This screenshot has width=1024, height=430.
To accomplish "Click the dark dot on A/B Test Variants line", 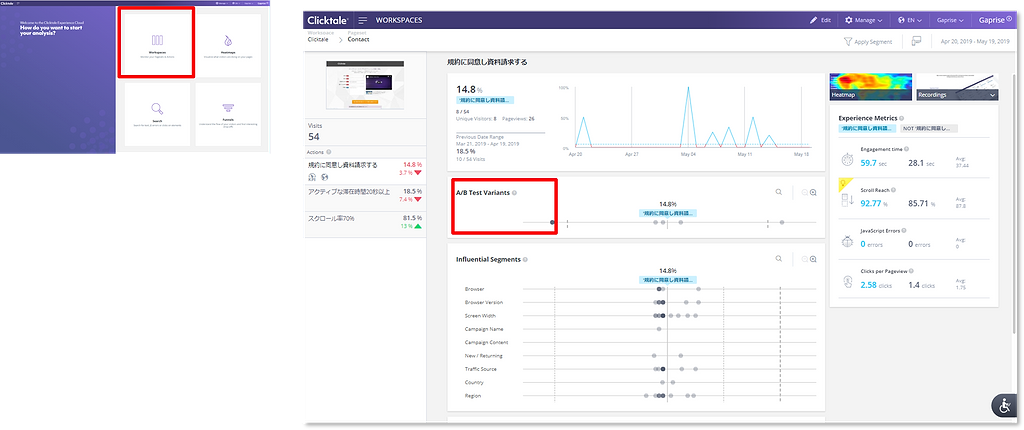I will [552, 223].
